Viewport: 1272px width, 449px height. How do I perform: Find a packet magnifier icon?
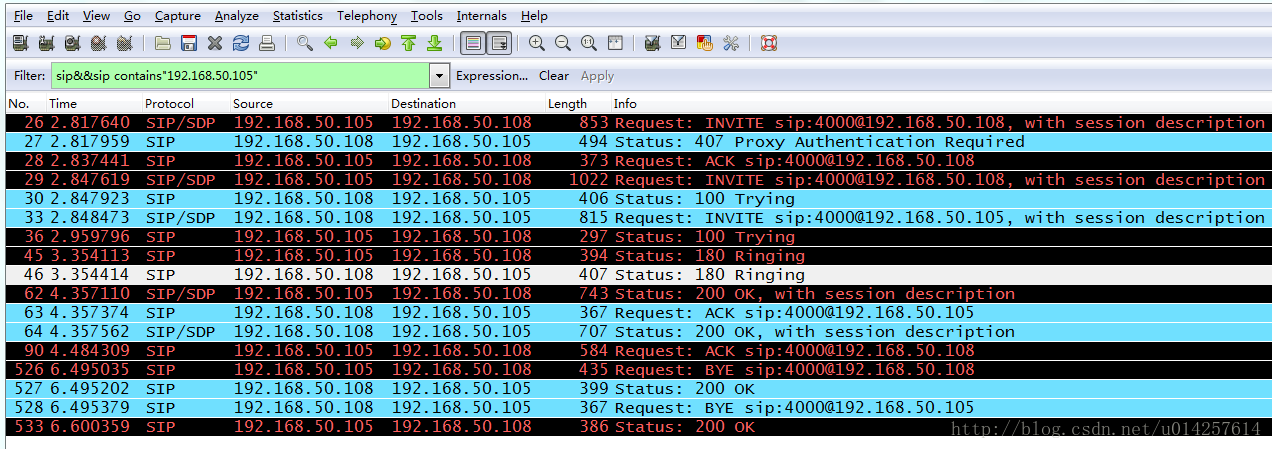click(305, 43)
